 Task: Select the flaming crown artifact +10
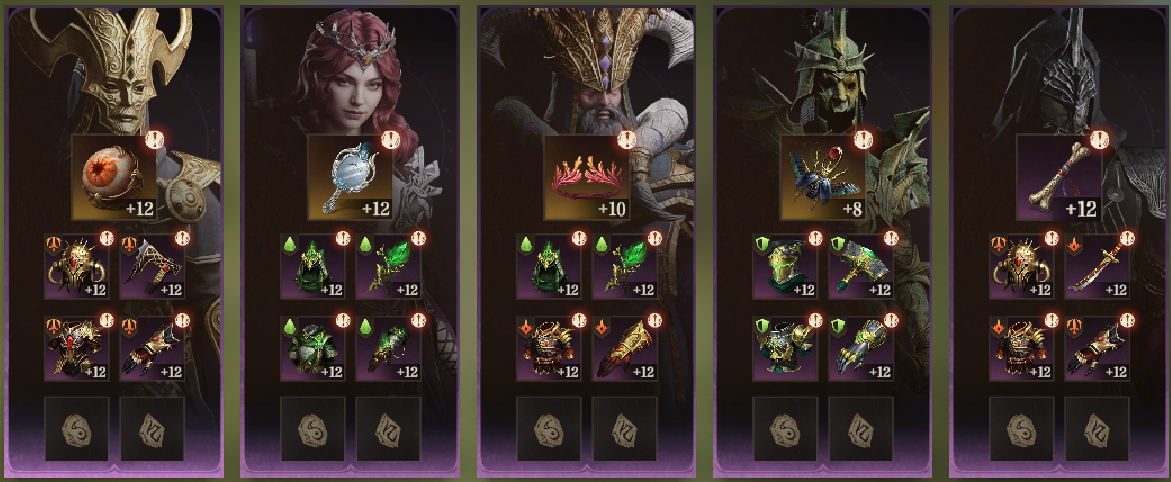click(587, 177)
